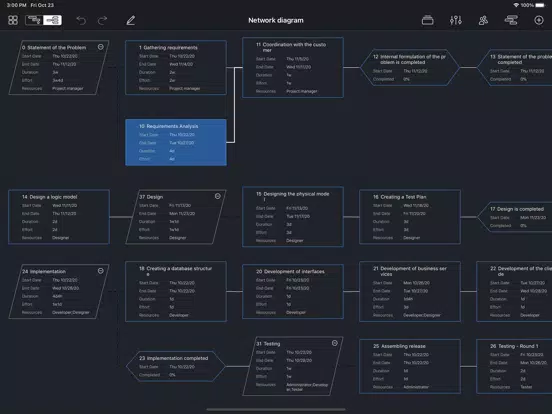Open the projects grid overview icon
This screenshot has height=414, width=552.
coord(13,20)
